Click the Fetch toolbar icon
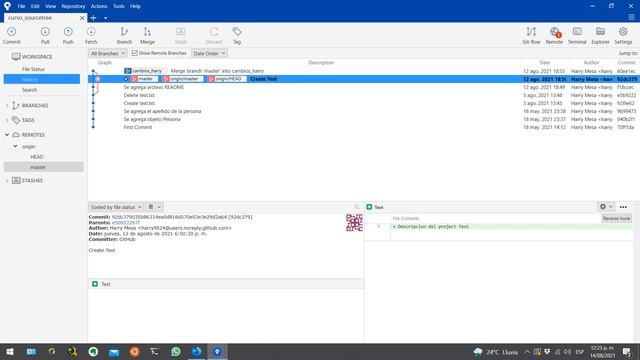This screenshot has height=360, width=640. point(91,35)
